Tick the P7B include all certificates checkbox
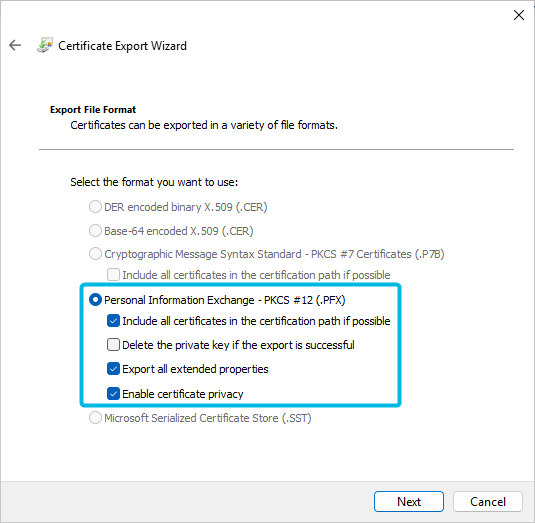The width and height of the screenshot is (535, 523). [113, 275]
